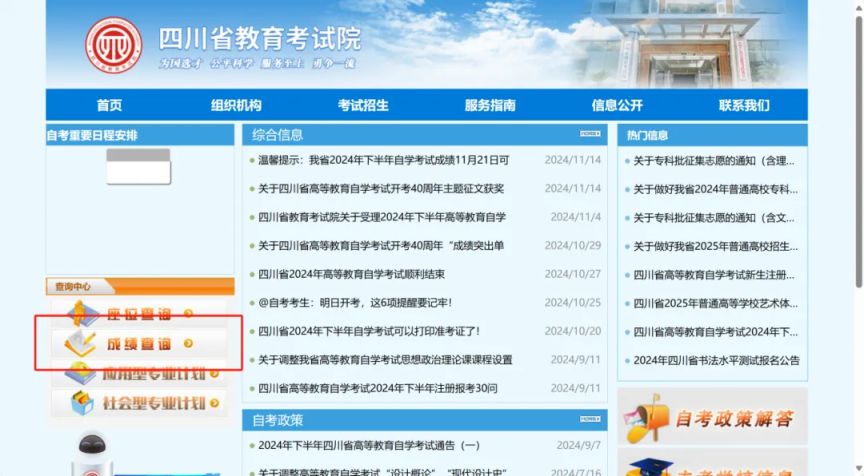Open the 信息公开 navigation tab
Screen dimensions: 864x476
[617, 105]
